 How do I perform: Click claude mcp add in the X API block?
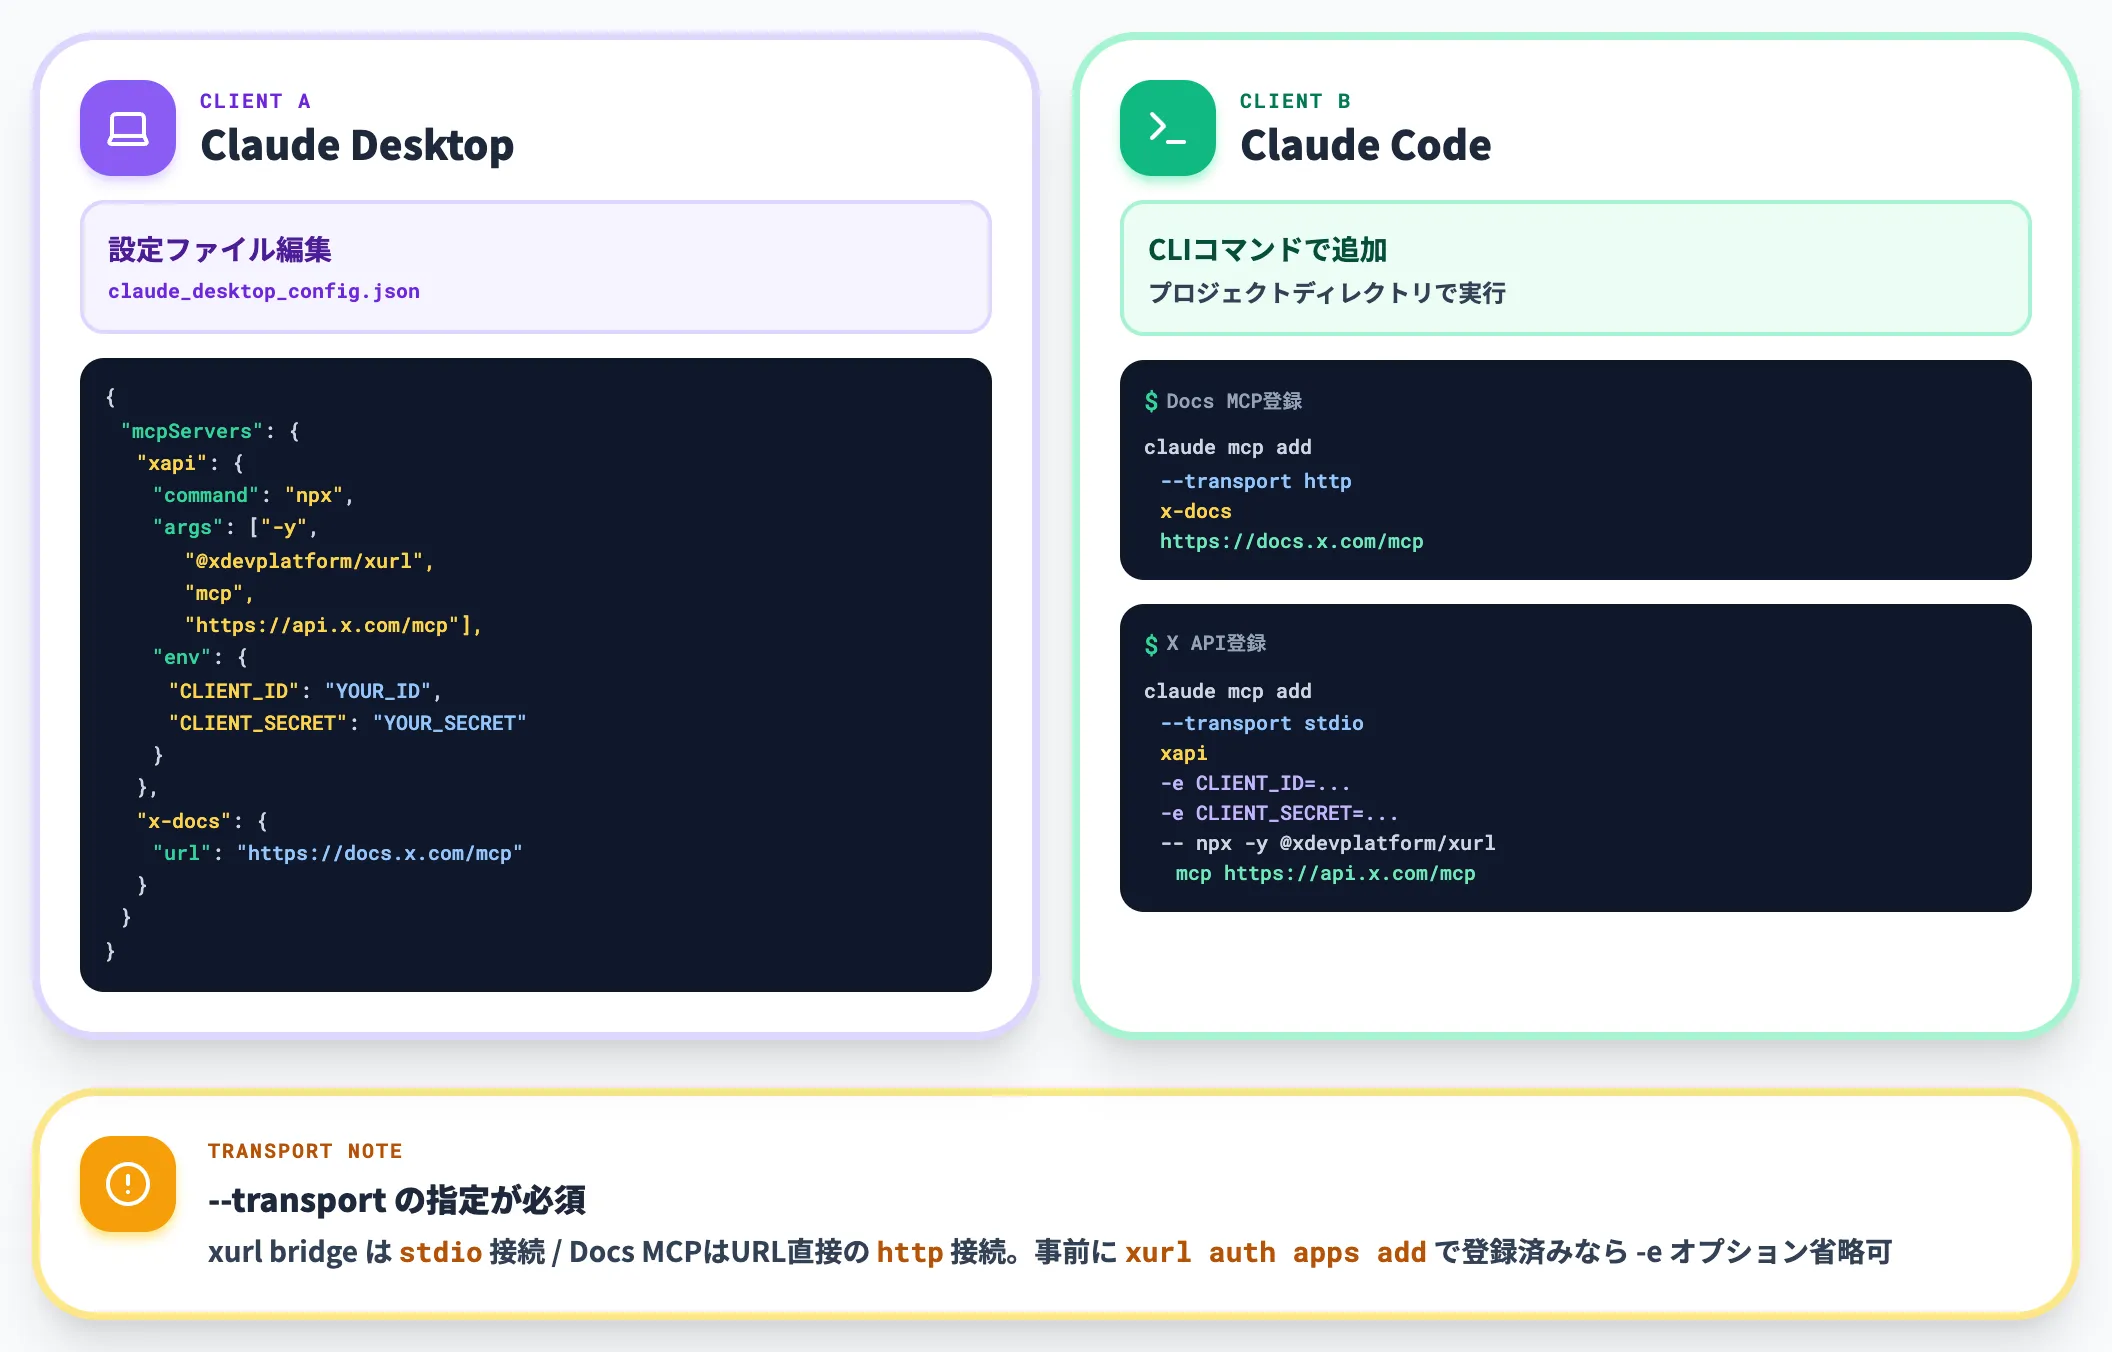point(1228,691)
